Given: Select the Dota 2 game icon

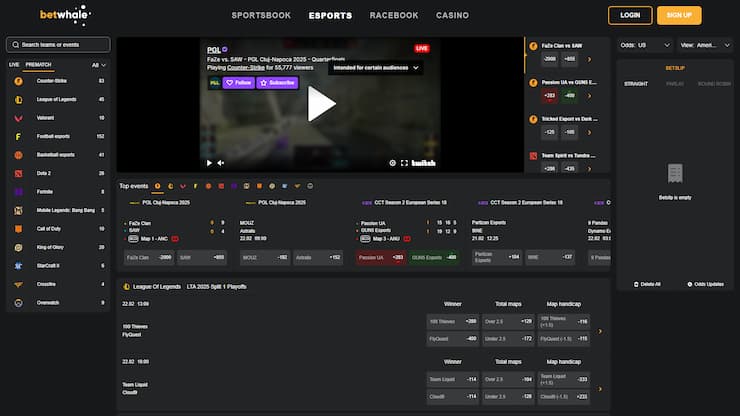Looking at the screenshot, I should tap(17, 173).
